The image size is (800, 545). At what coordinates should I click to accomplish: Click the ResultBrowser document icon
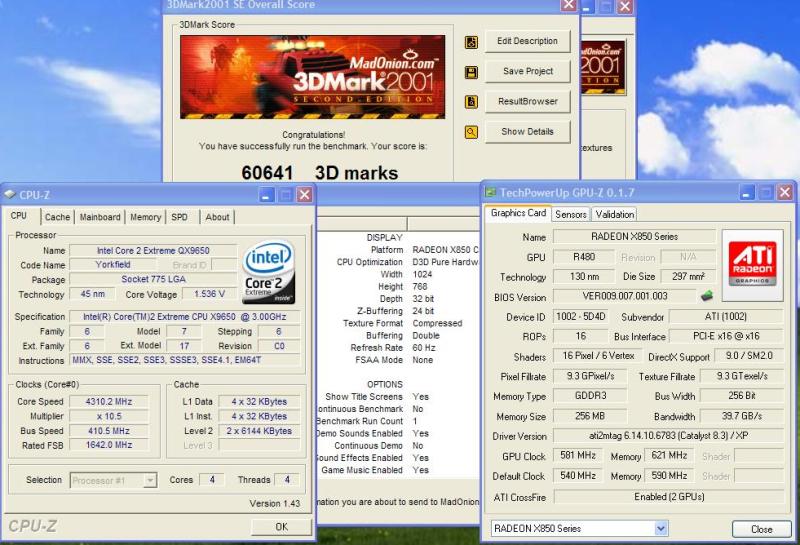471,102
